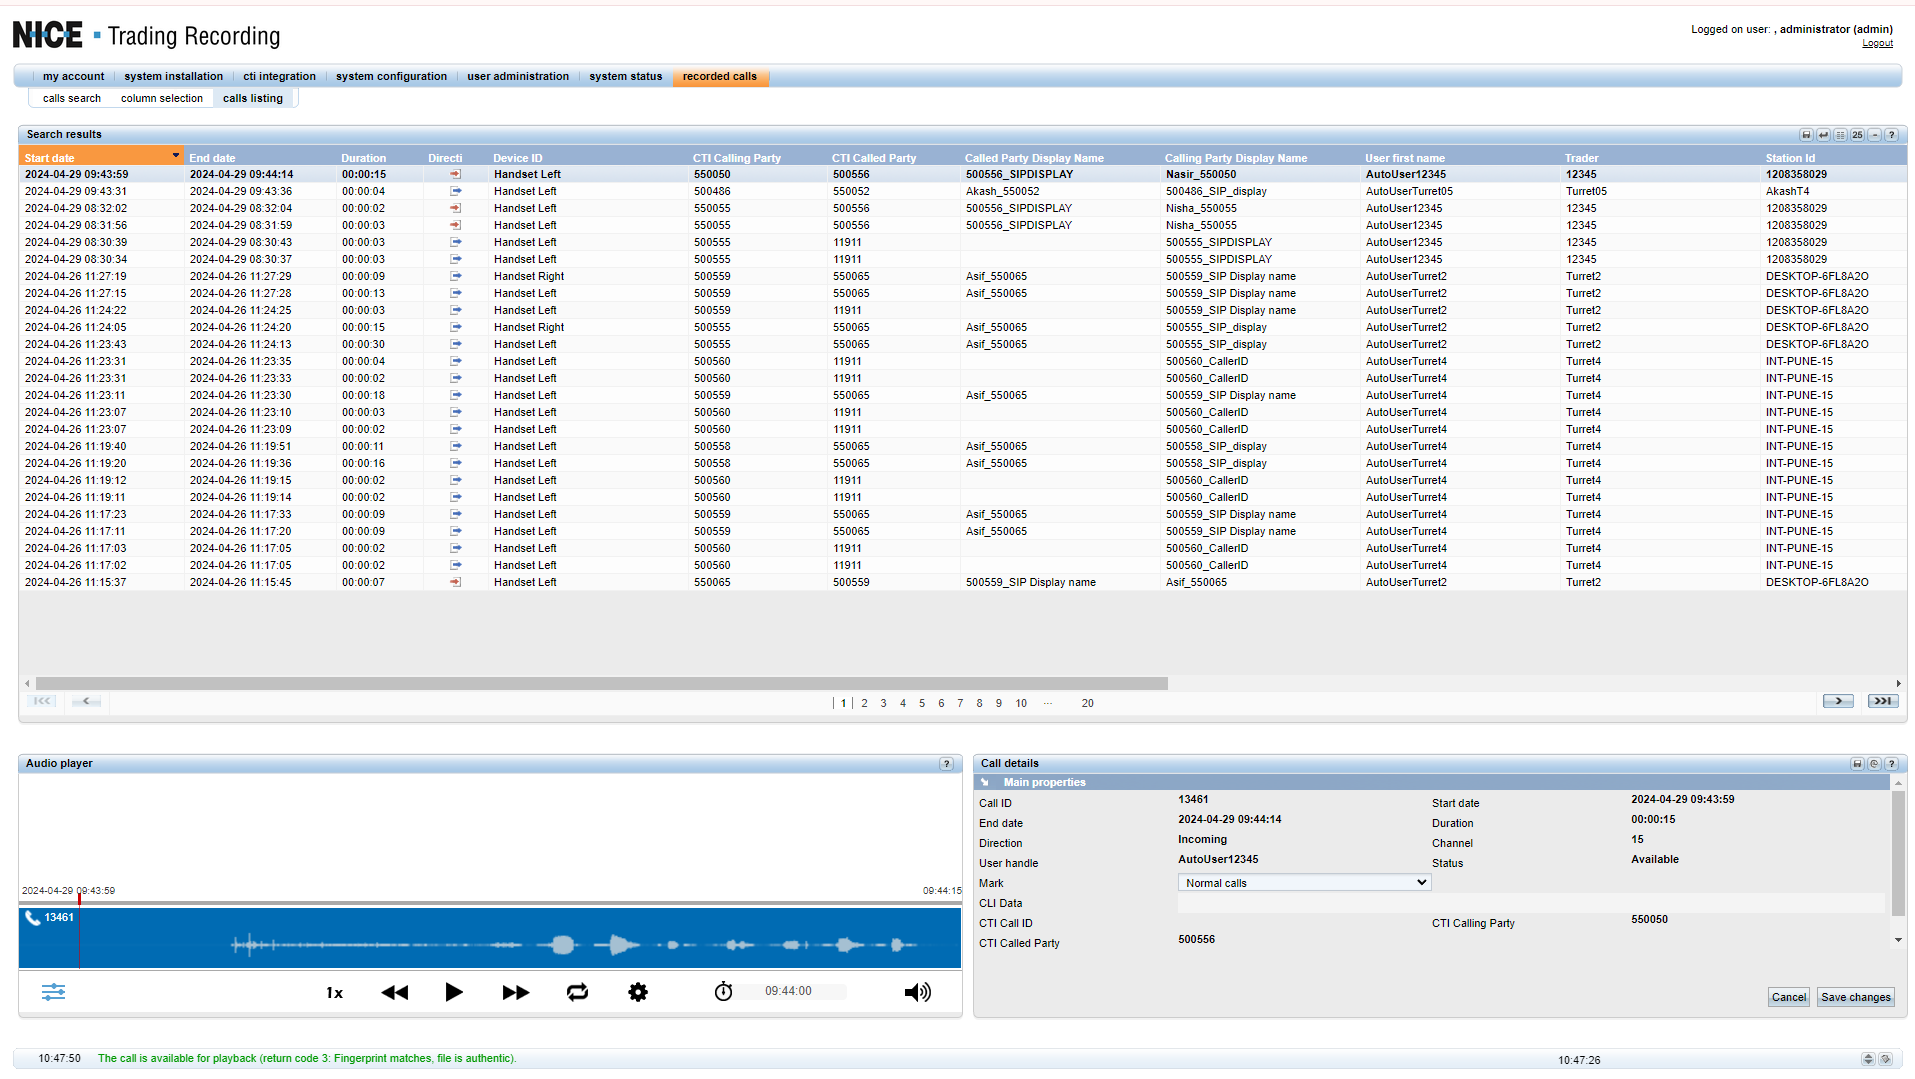
Task: Open the recorded calls tab
Action: [x=720, y=77]
